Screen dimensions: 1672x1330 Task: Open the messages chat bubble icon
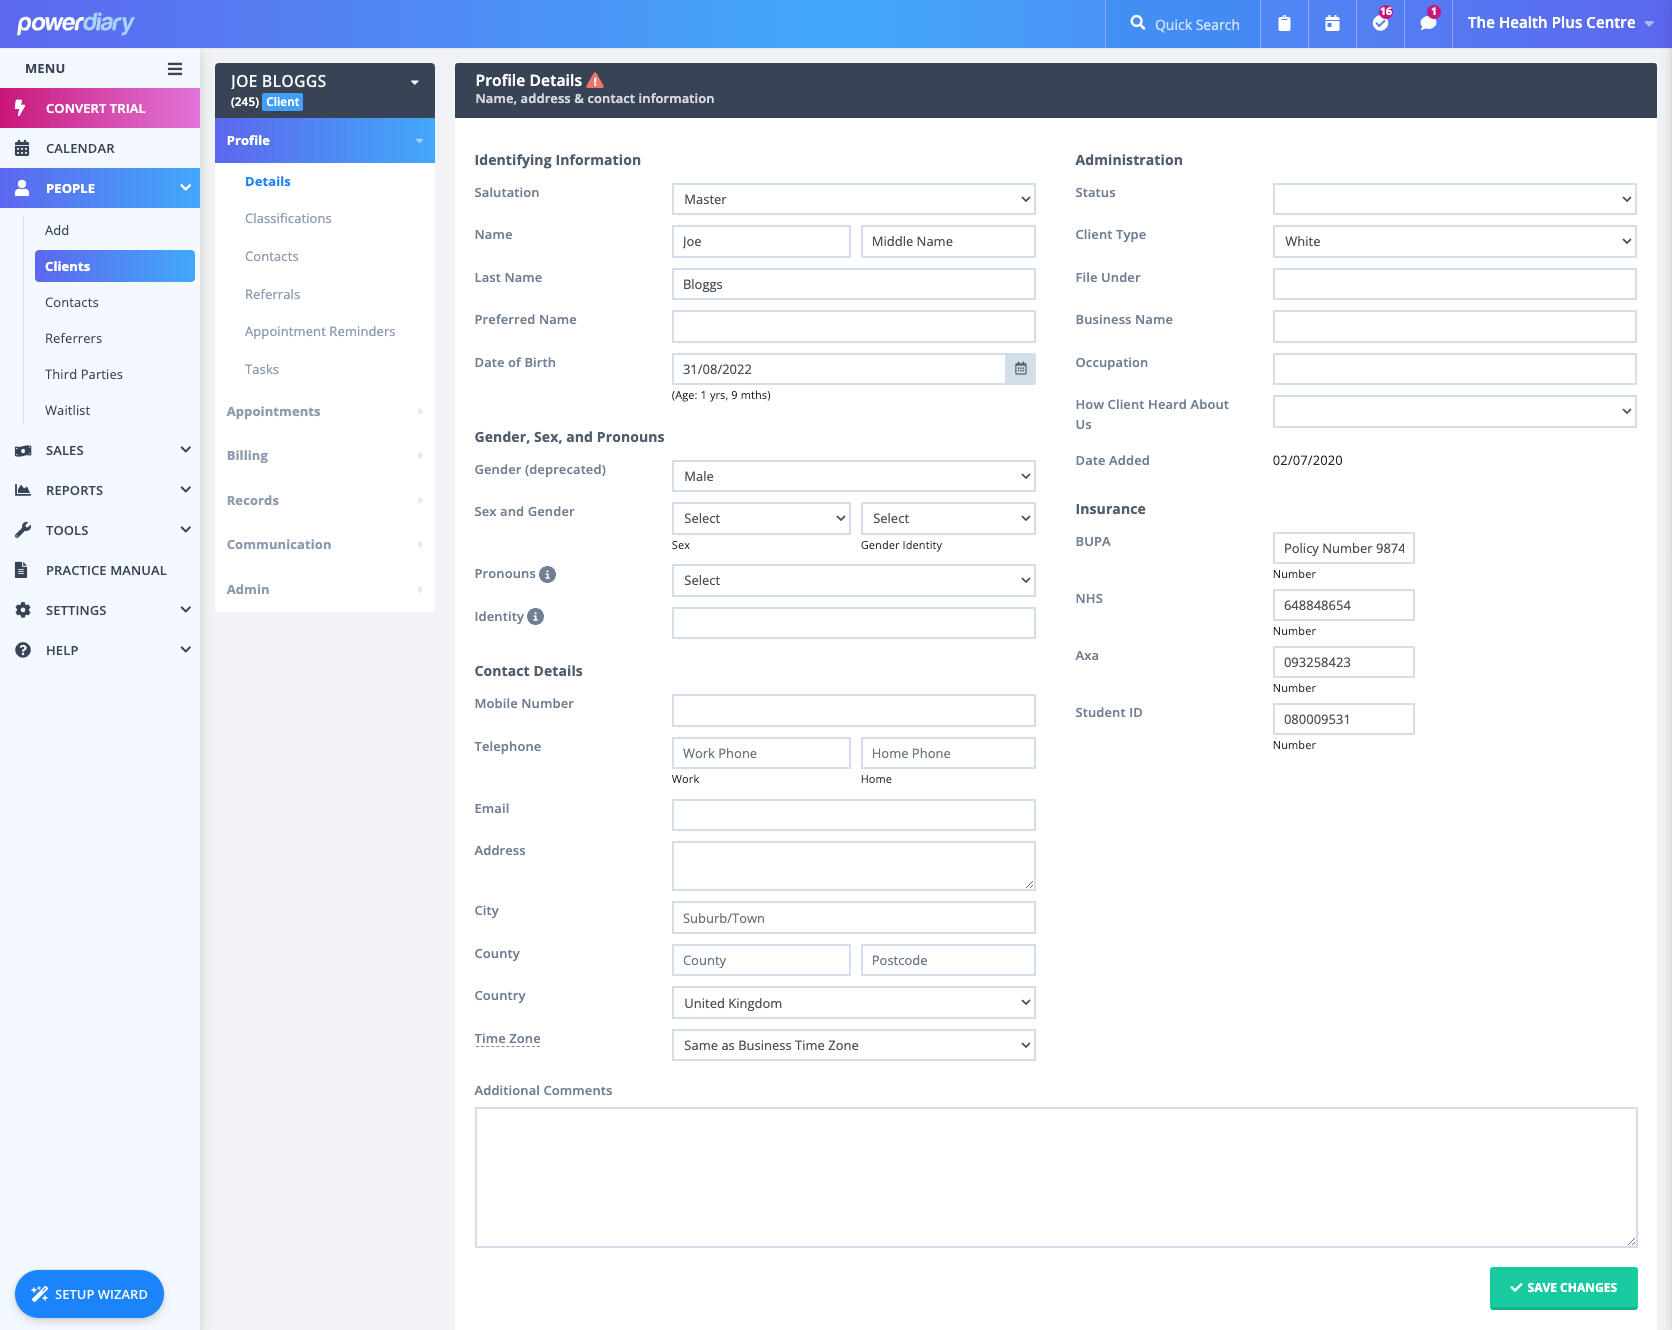tap(1428, 23)
